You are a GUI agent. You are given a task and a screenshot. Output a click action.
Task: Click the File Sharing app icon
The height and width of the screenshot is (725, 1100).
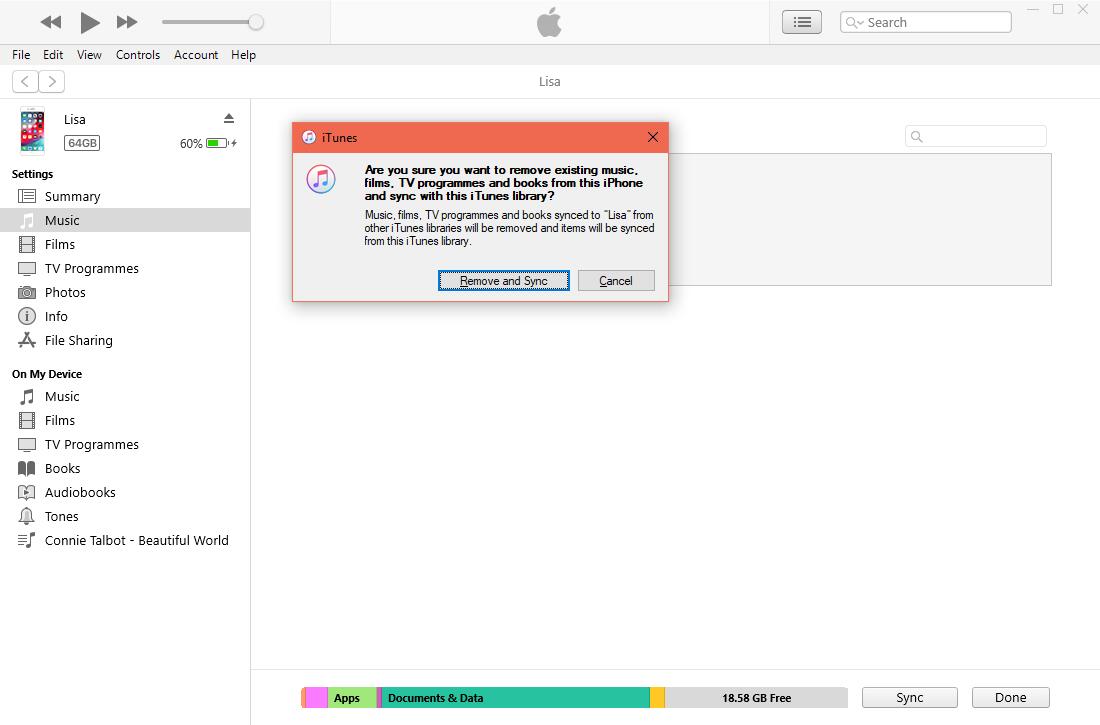[x=27, y=340]
